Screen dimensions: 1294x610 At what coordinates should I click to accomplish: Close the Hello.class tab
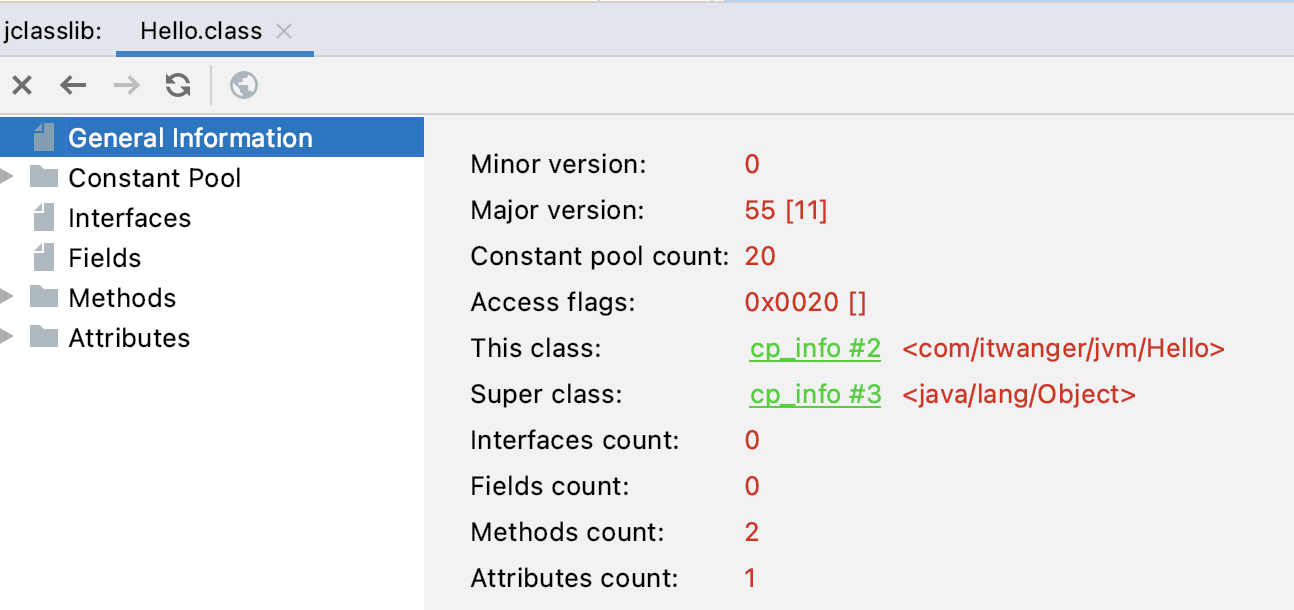click(284, 32)
